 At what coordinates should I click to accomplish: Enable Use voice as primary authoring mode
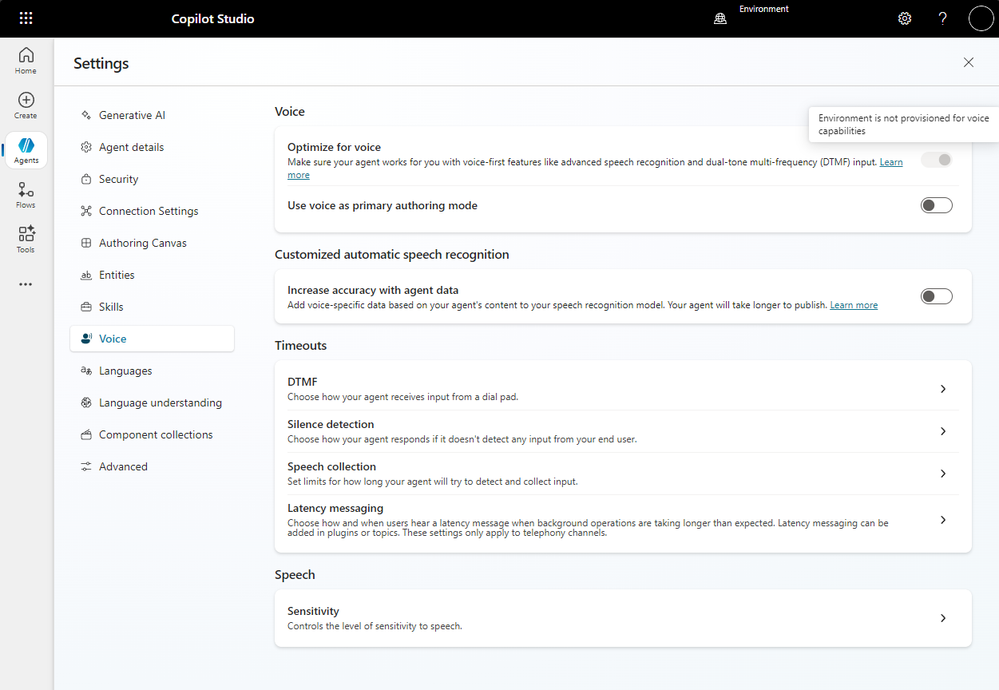[936, 205]
